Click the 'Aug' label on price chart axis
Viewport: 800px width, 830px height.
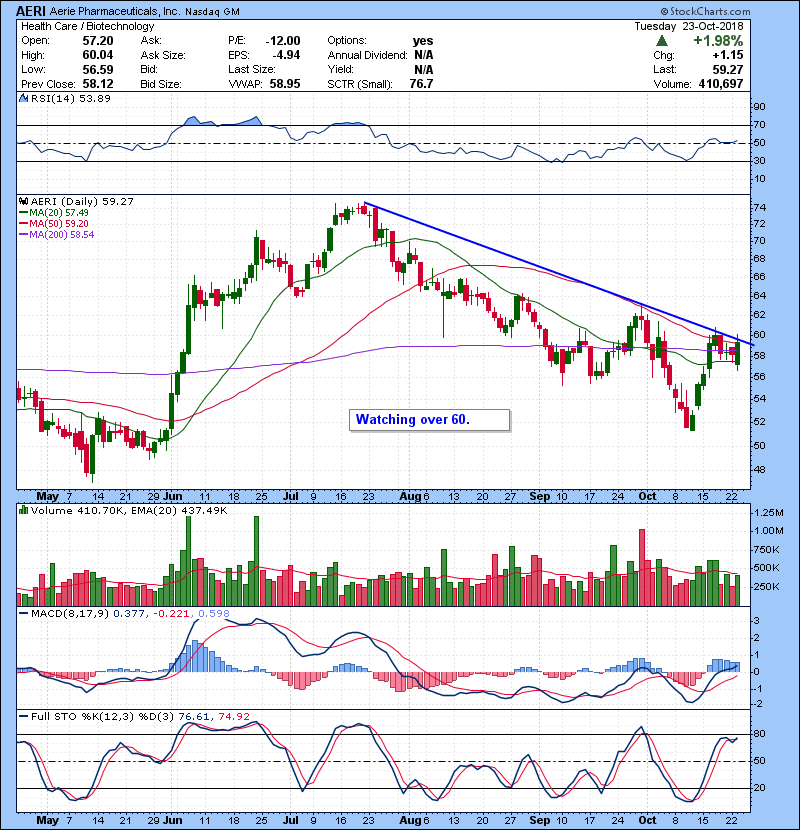pos(410,497)
